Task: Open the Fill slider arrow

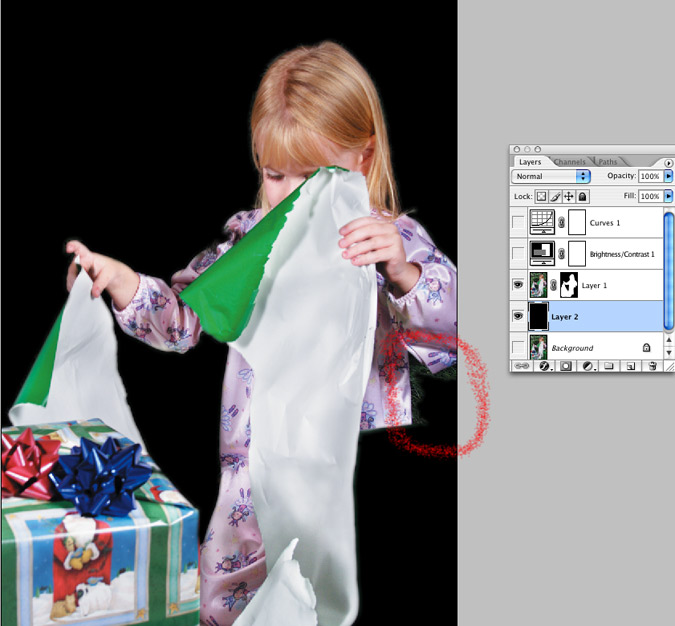Action: click(669, 196)
